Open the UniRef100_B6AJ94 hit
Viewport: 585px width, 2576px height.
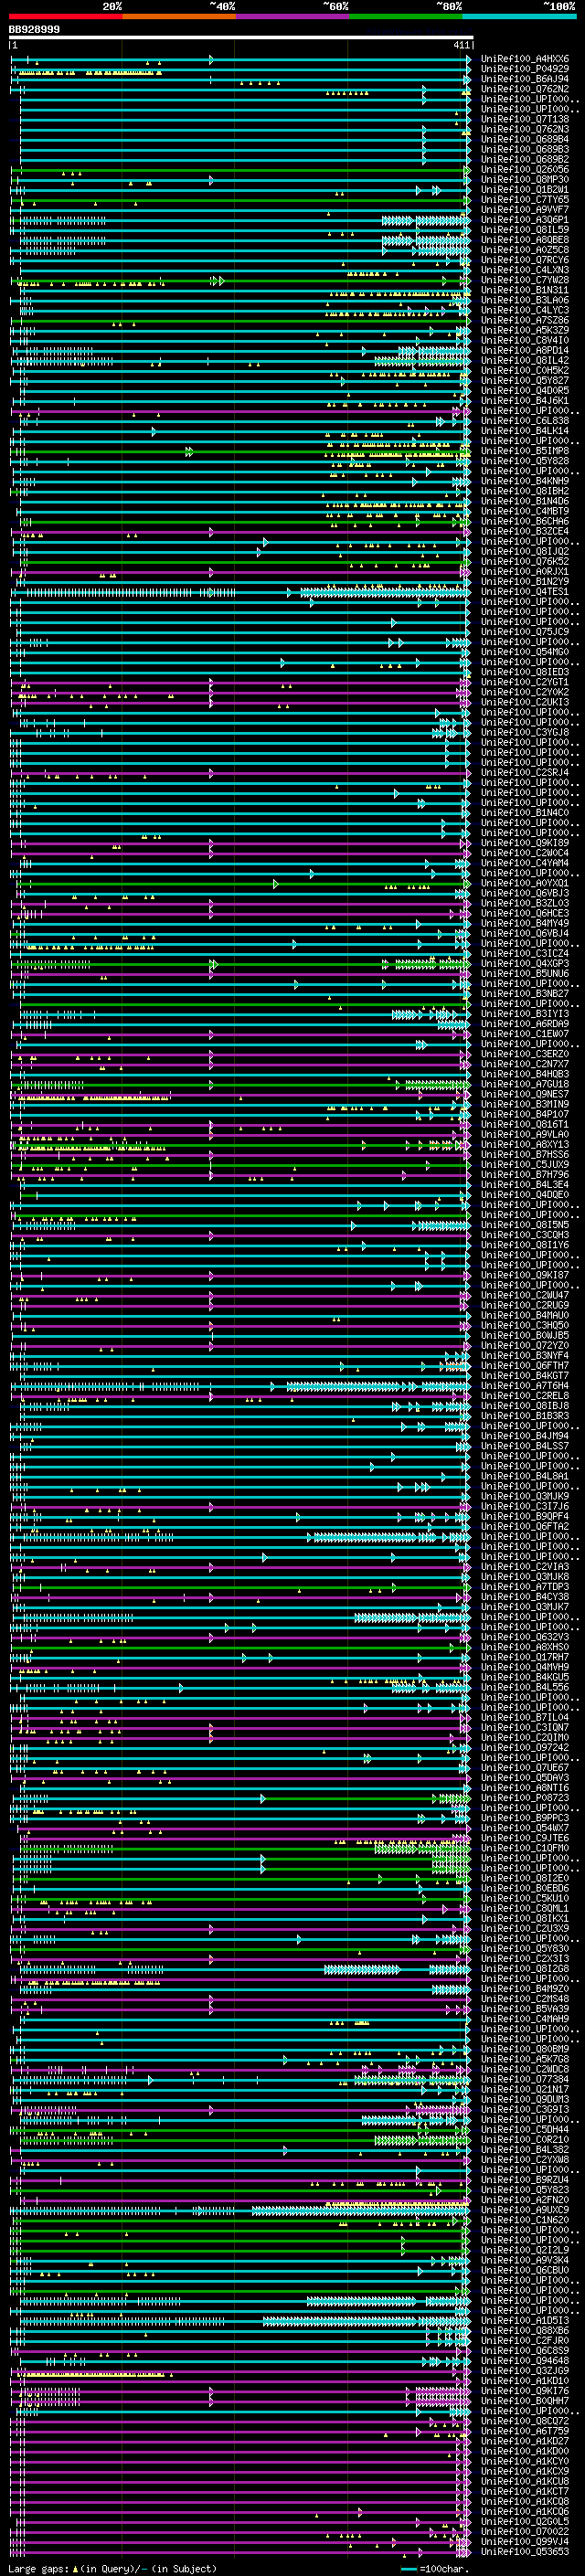525,79
